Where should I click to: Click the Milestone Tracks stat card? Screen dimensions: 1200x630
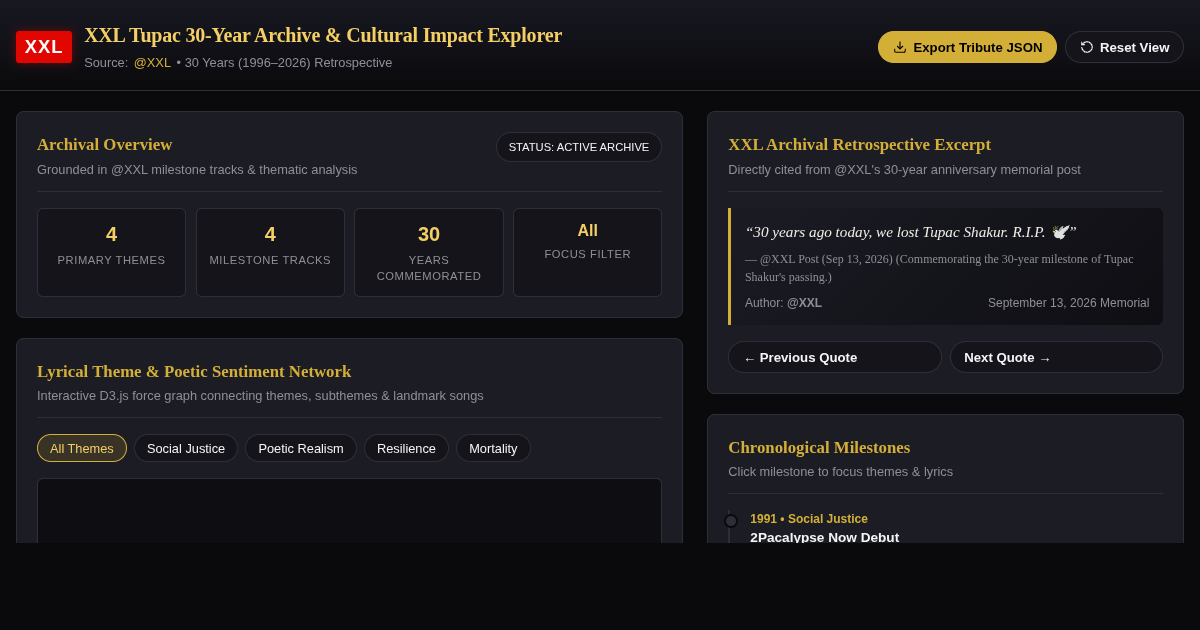(x=270, y=252)
